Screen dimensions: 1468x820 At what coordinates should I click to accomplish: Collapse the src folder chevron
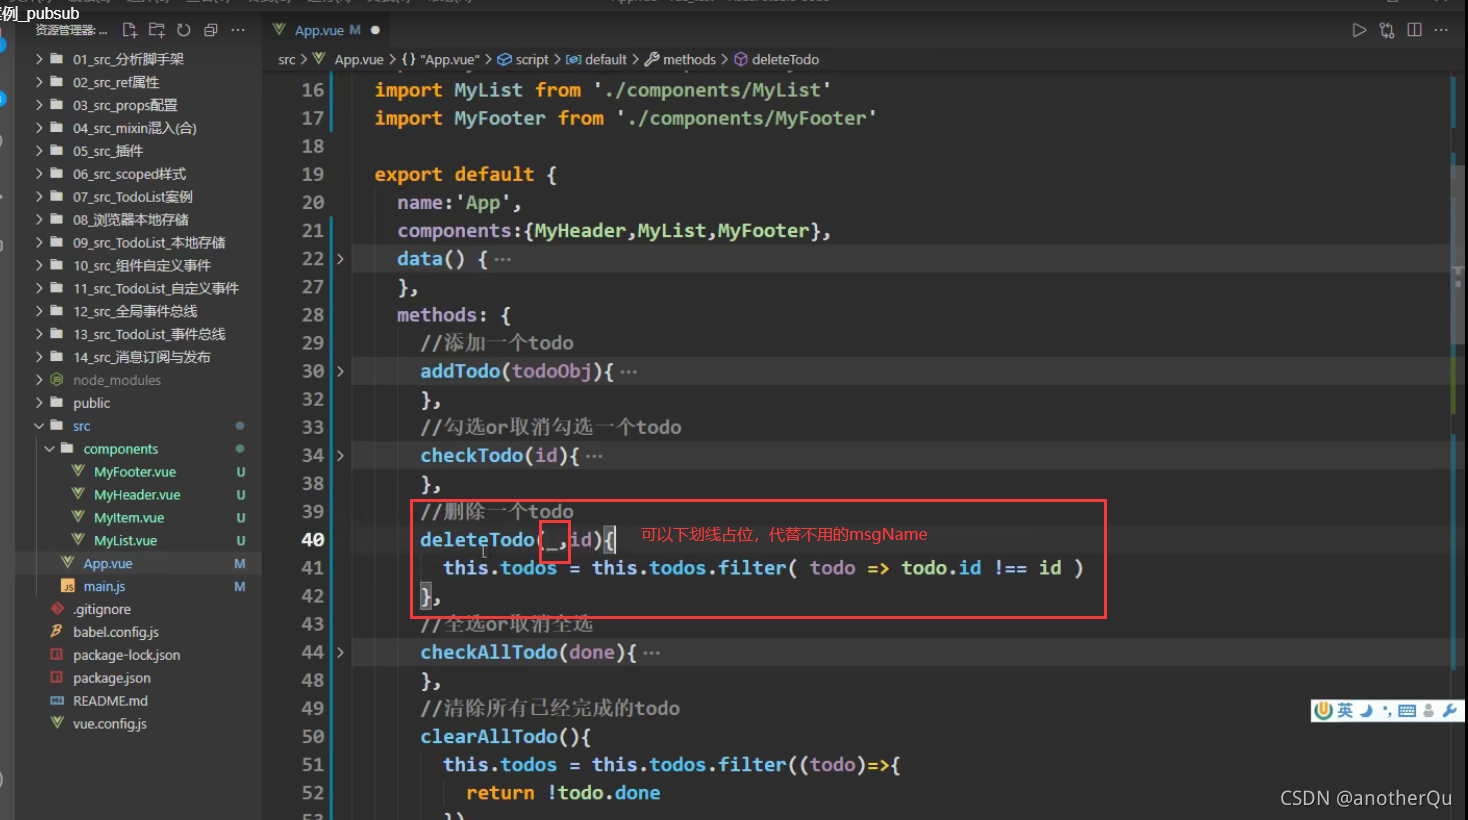click(x=39, y=426)
